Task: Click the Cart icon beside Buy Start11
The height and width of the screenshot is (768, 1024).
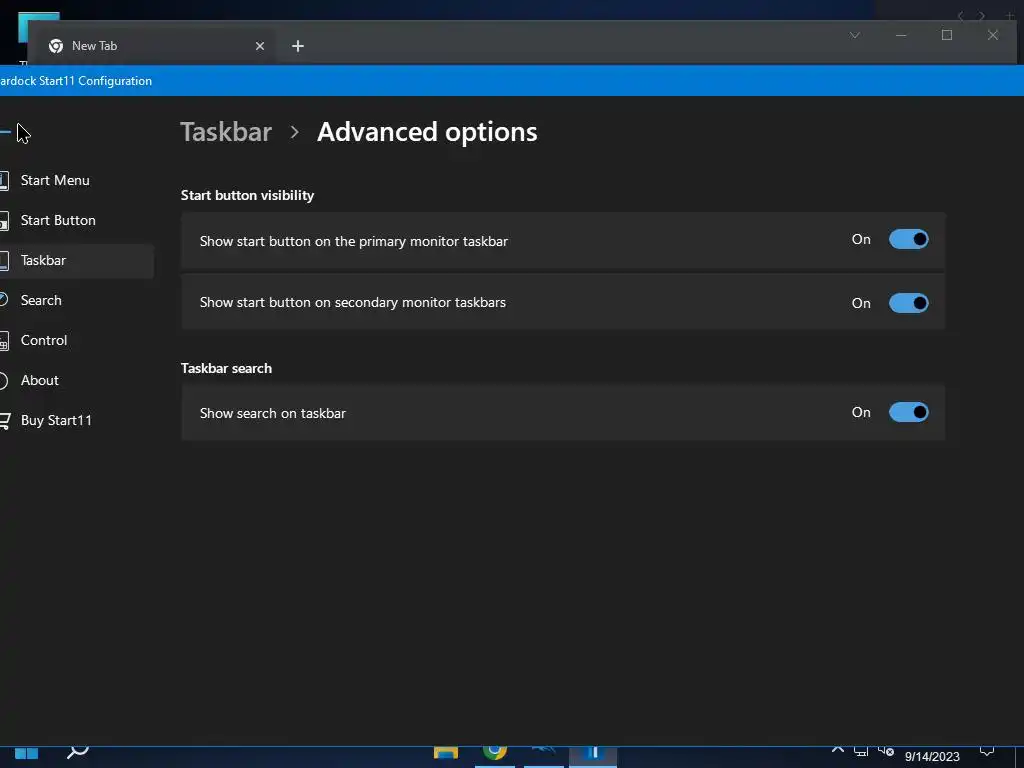Action: click(5, 421)
